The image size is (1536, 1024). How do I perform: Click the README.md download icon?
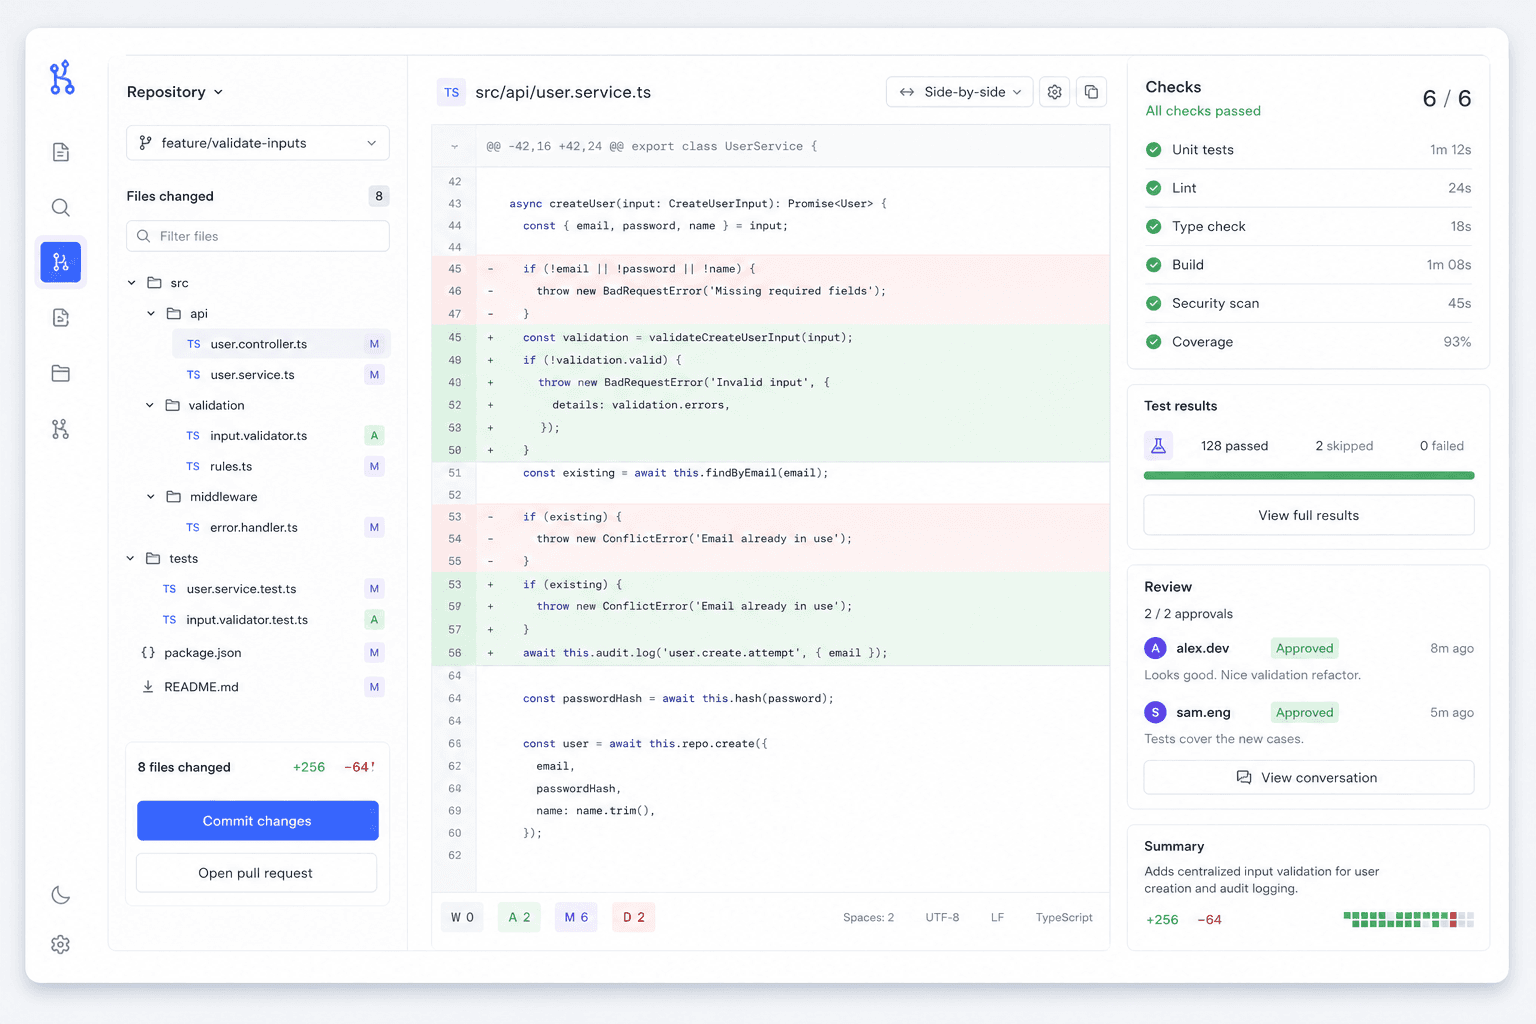(148, 687)
